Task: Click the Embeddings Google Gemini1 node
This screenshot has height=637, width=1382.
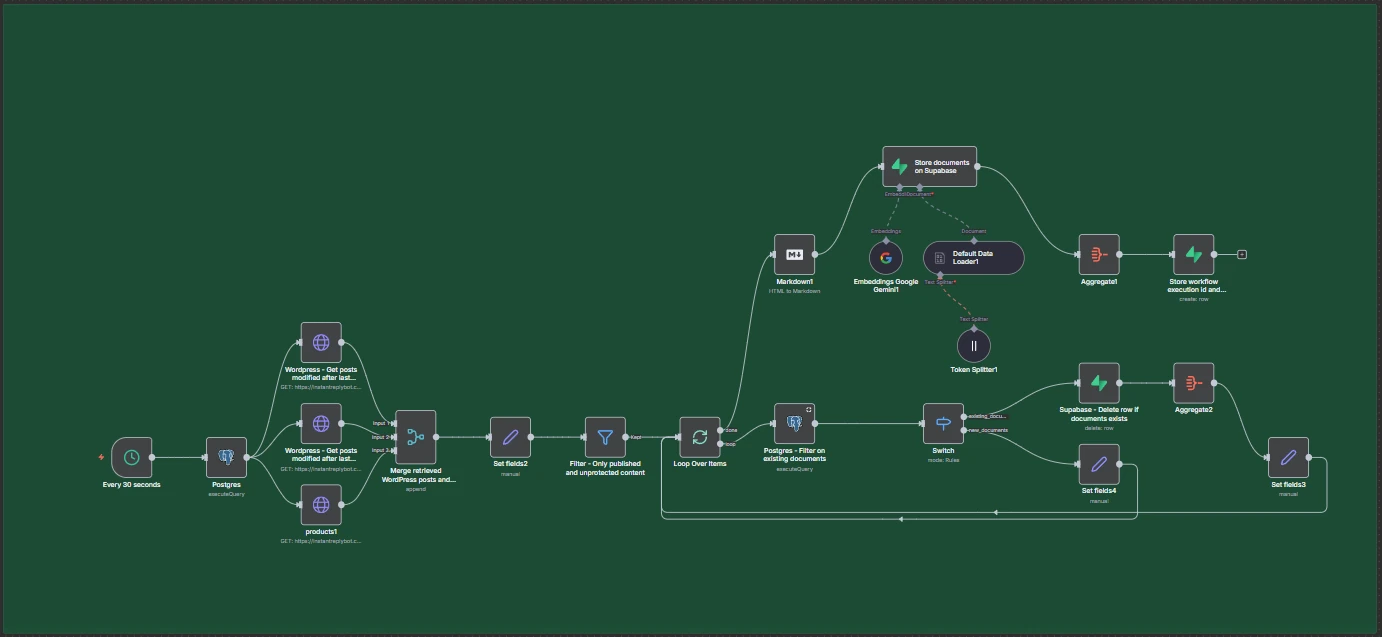Action: coord(885,258)
